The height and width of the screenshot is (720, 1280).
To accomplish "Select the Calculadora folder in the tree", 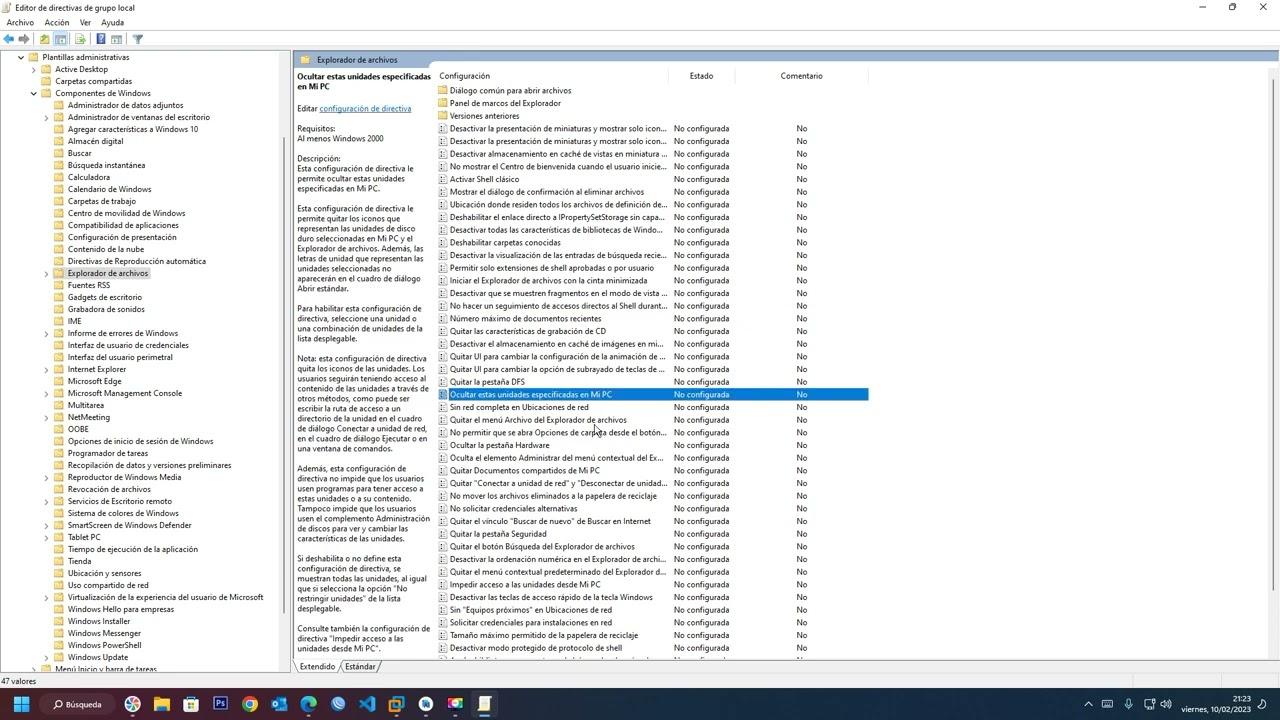I will click(x=89, y=177).
